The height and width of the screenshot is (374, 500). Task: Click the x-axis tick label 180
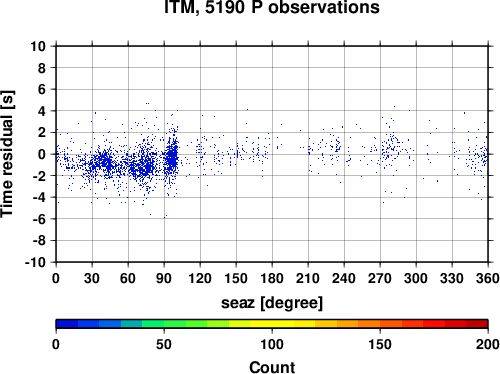(x=272, y=278)
